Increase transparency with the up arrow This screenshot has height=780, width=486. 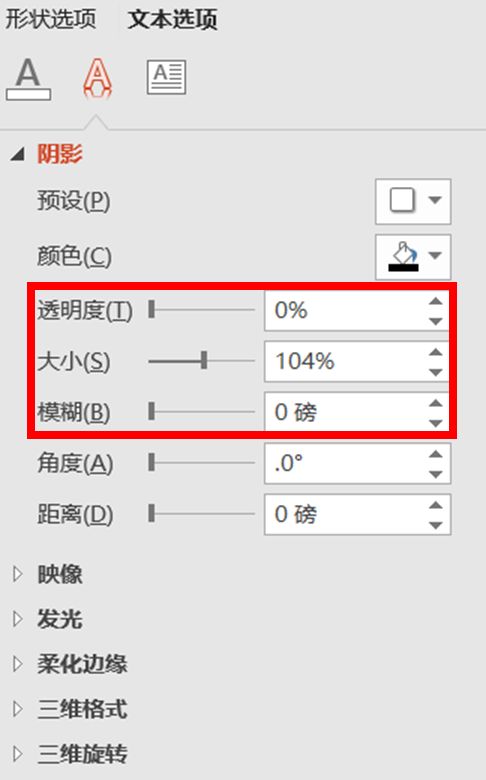[436, 301]
